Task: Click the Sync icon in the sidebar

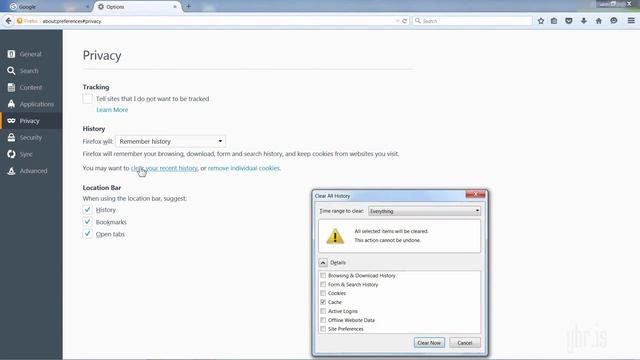Action: pos(11,154)
